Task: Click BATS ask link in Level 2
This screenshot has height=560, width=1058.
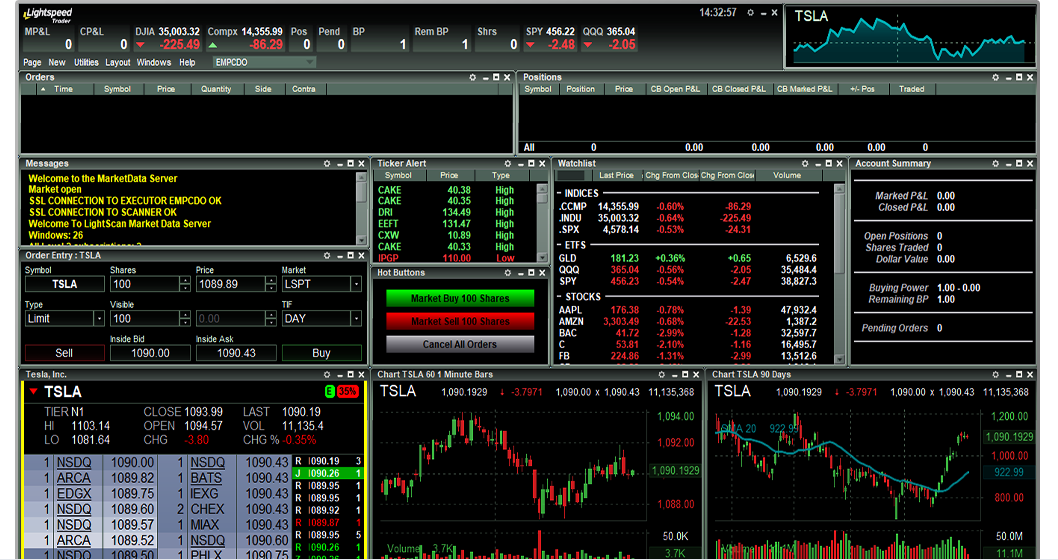Action: click(x=206, y=478)
